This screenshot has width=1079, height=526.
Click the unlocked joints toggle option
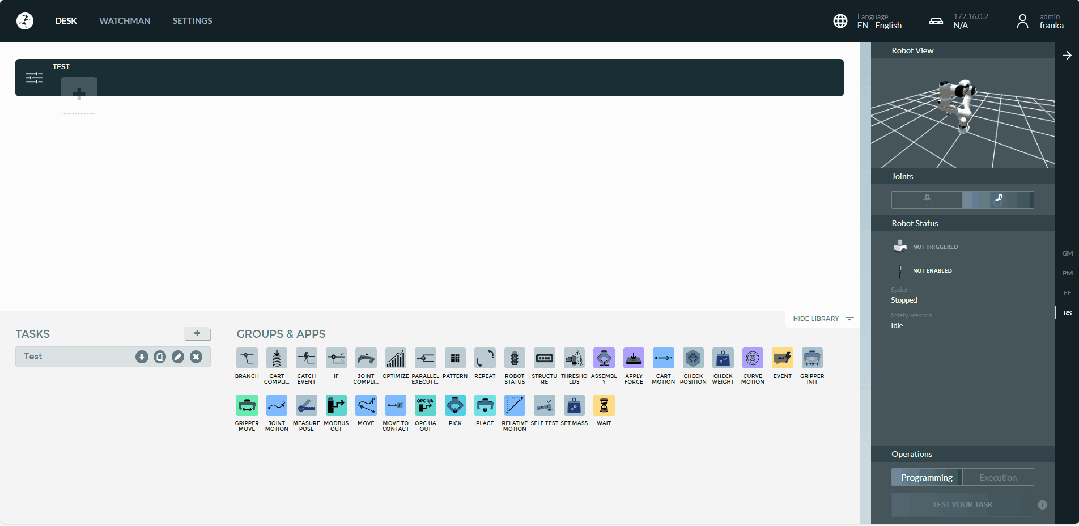click(998, 200)
